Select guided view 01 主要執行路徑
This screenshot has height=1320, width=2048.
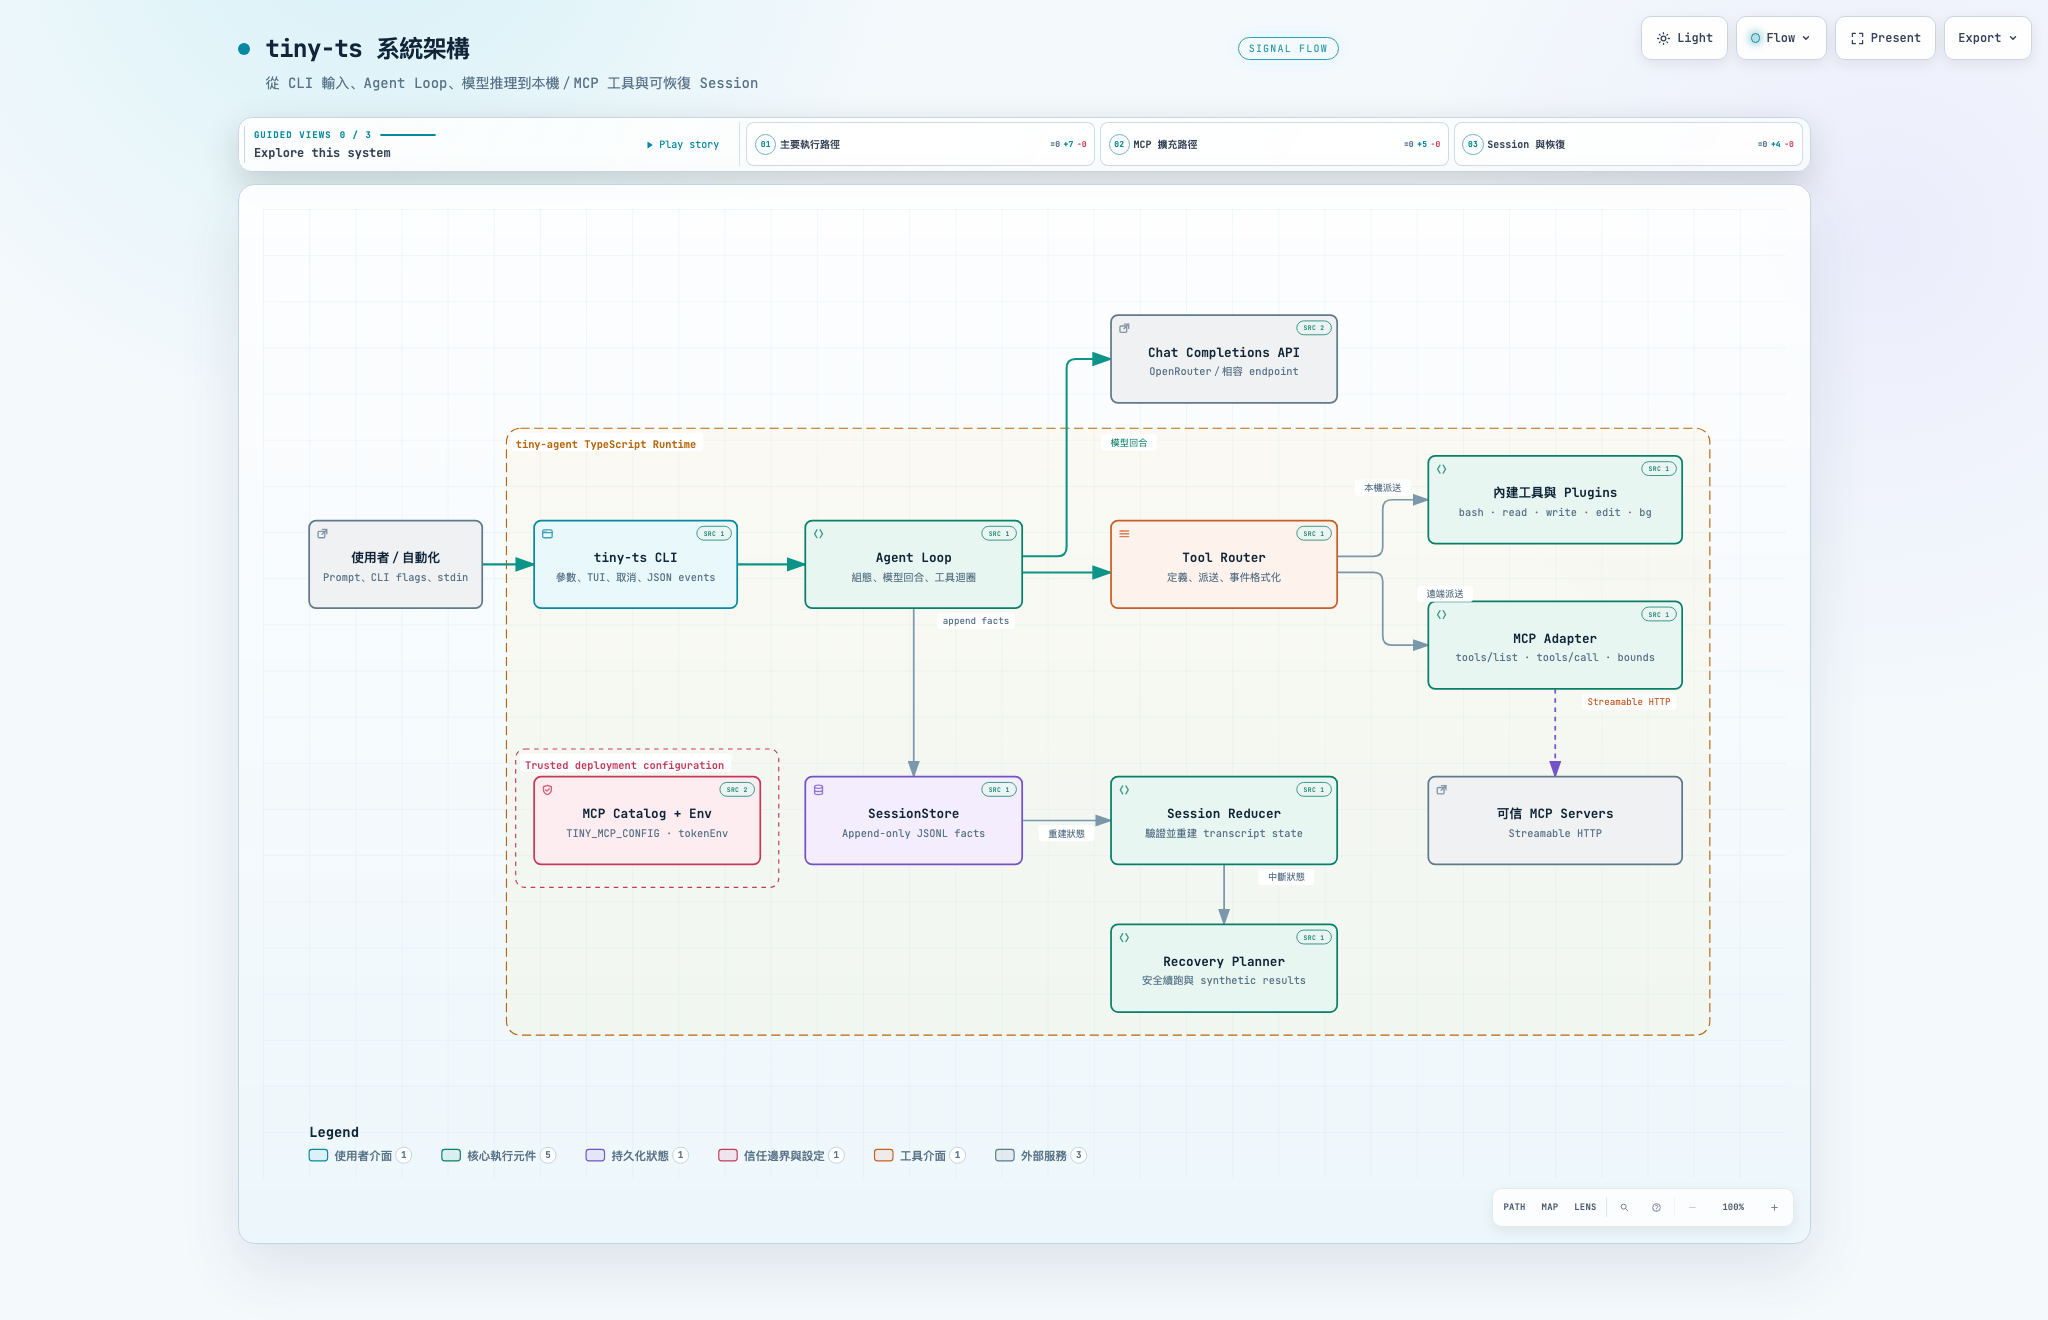click(x=920, y=144)
